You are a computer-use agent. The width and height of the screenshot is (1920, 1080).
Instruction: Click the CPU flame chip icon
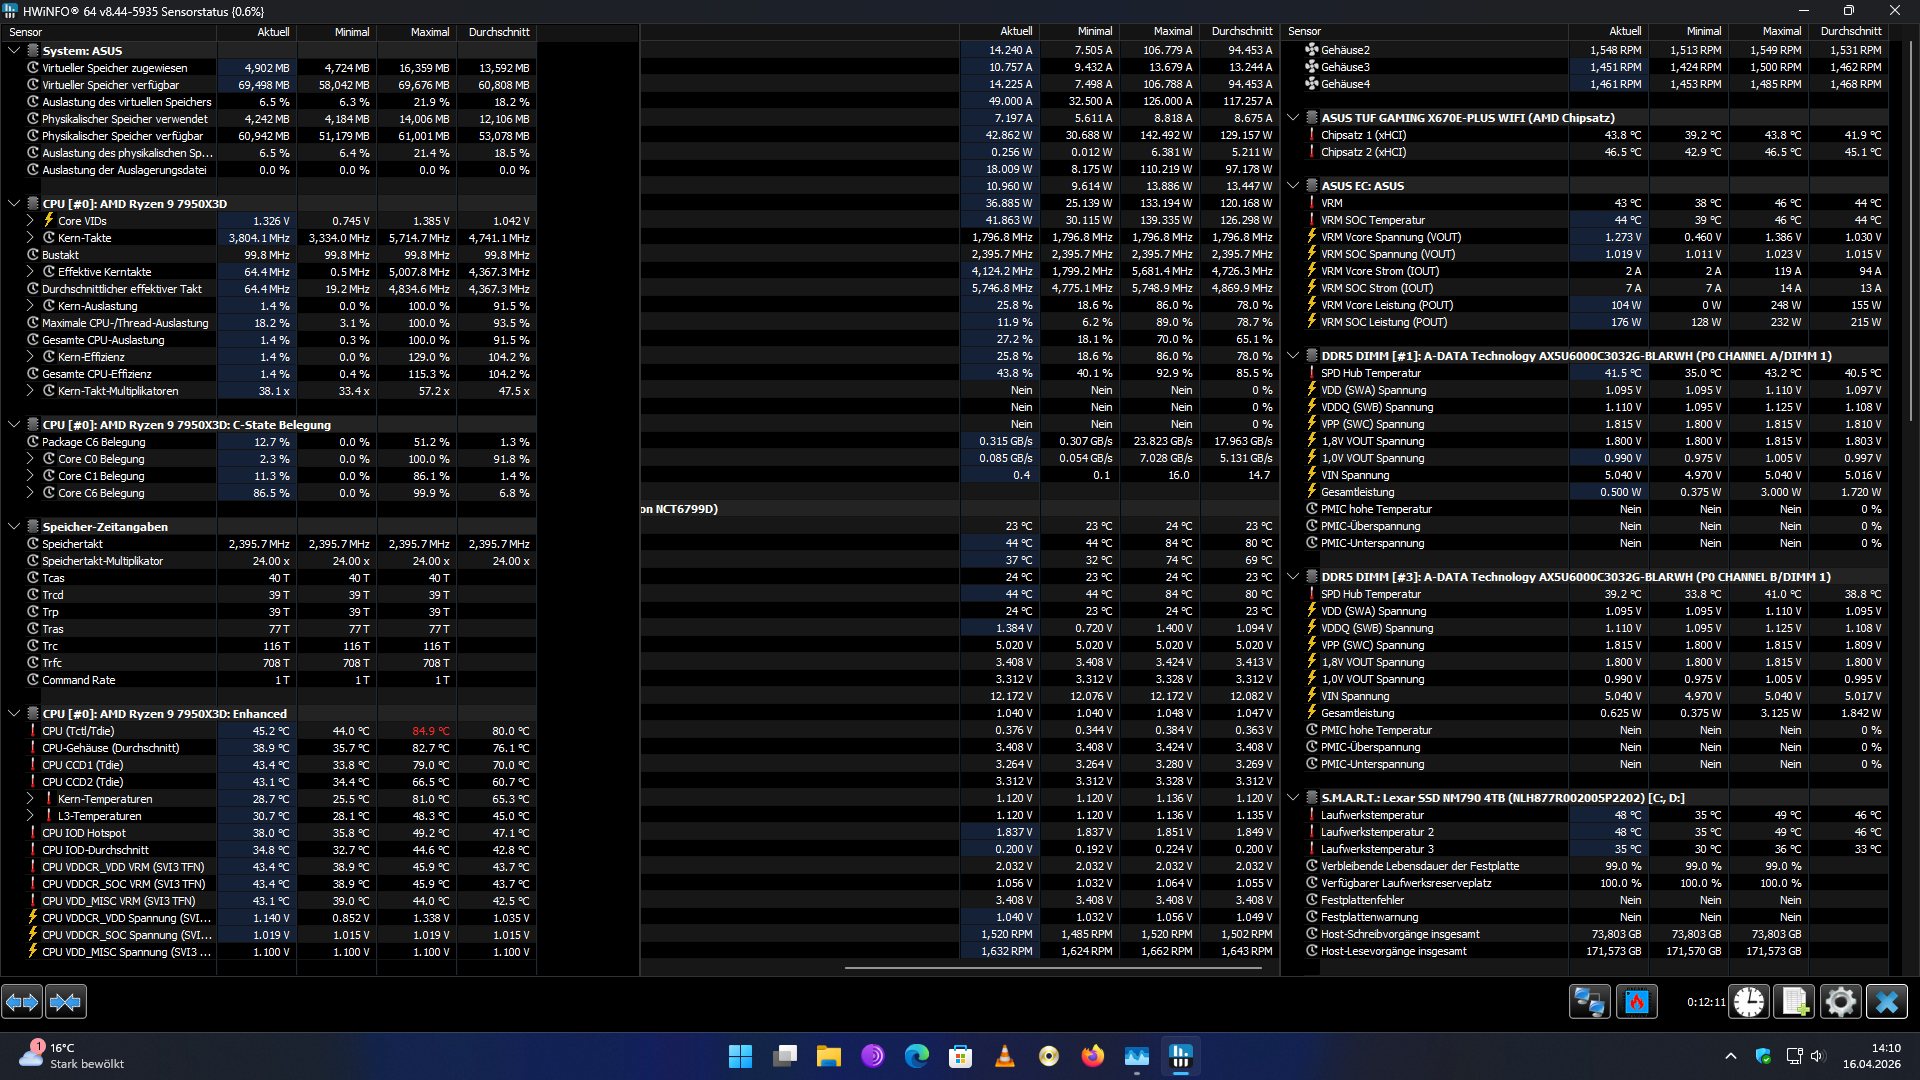pos(1636,1001)
